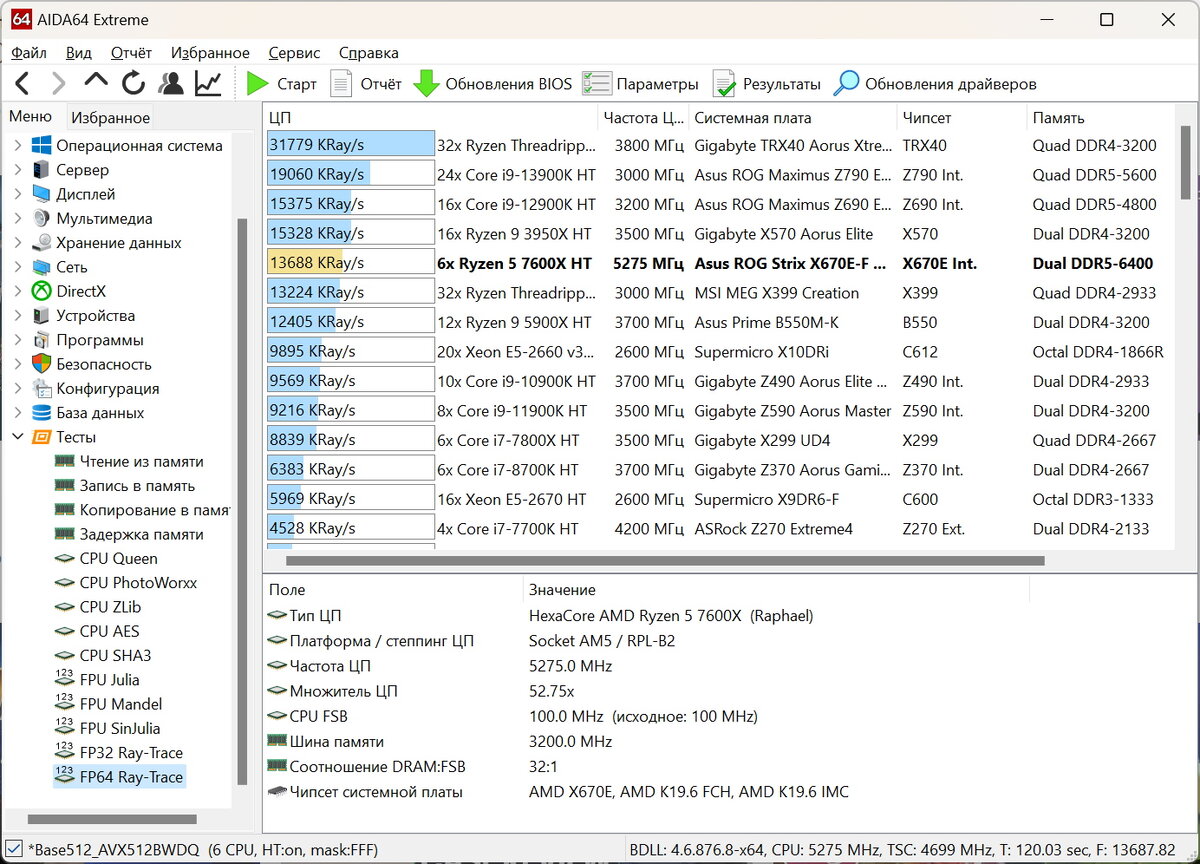
Task: Open Параметры in the toolbar
Action: tap(641, 84)
